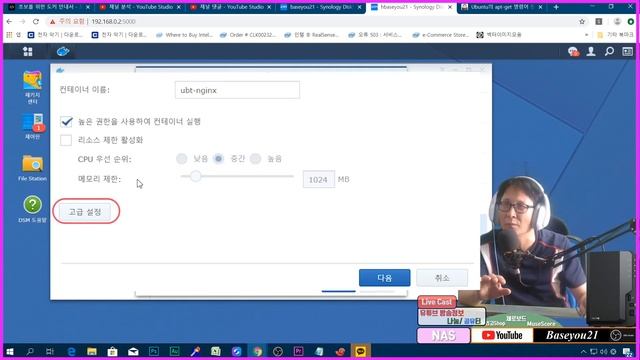Open the browser extension icon beside the star

[599, 22]
